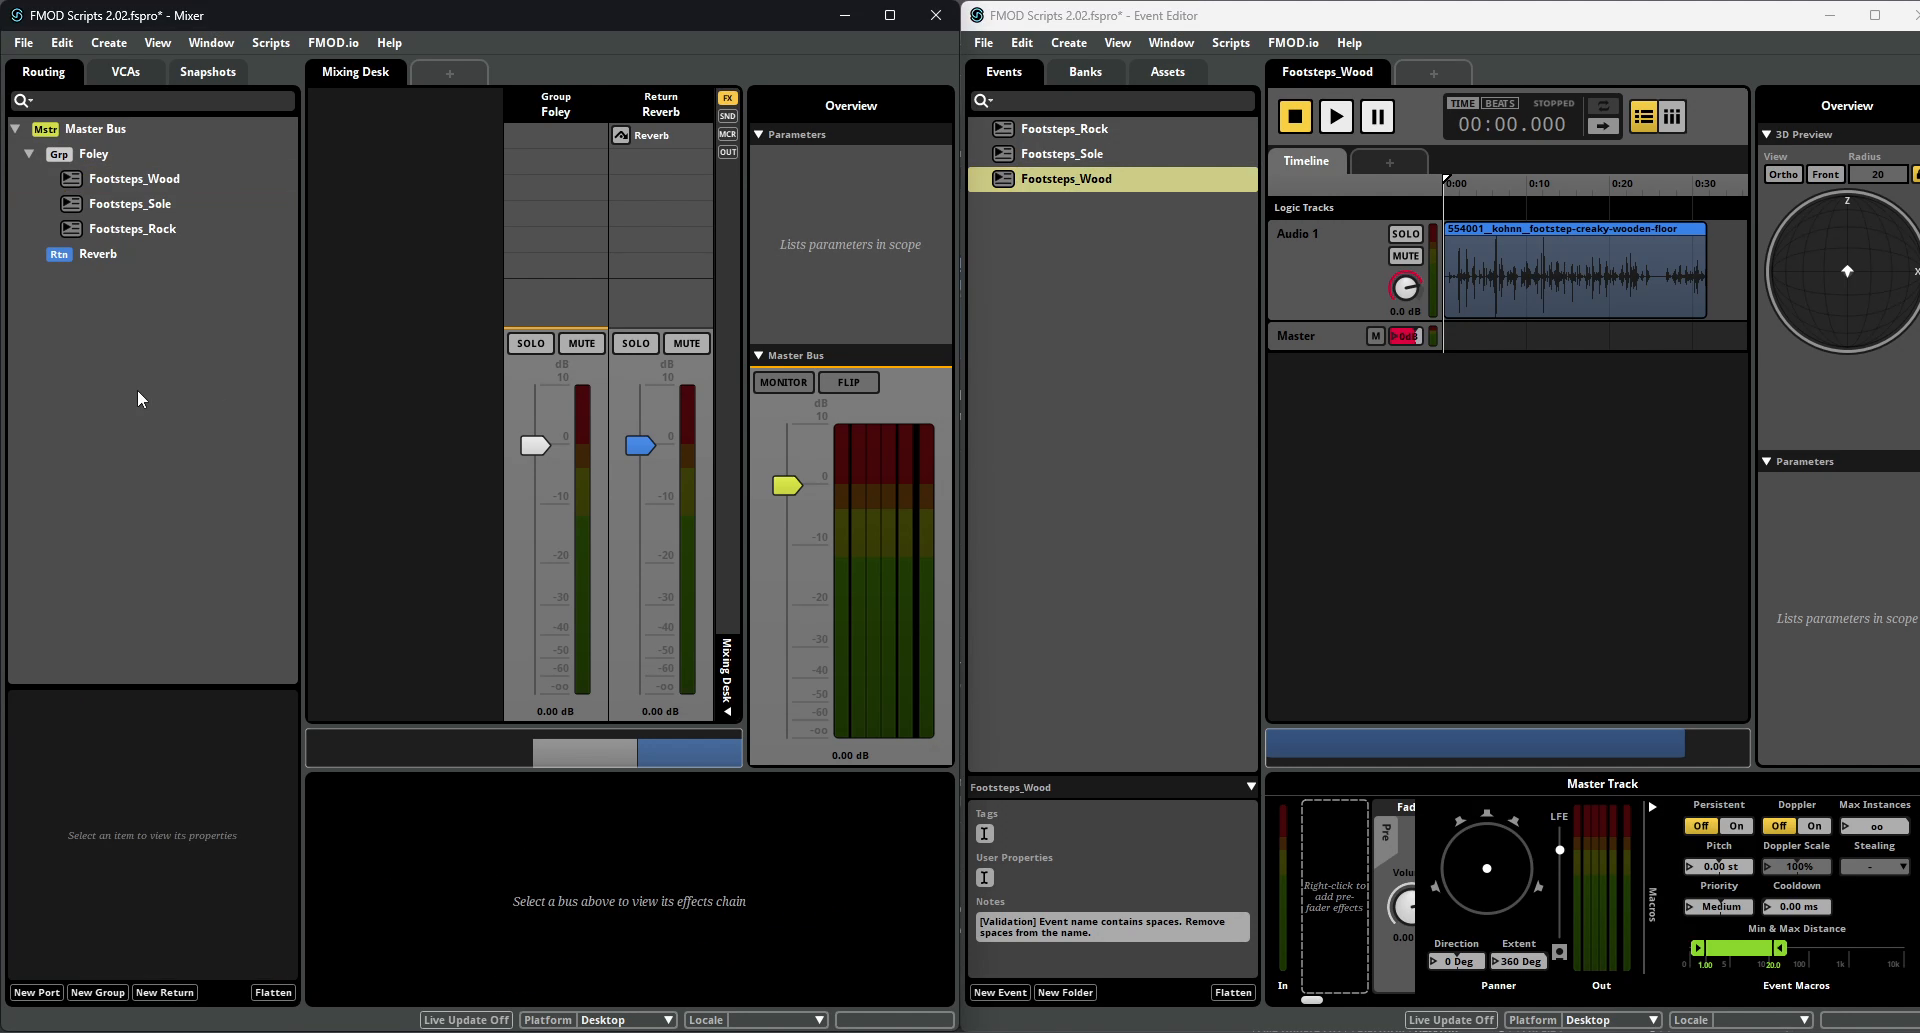
Task: Open the Mixer routing search magnifier
Action: (x=22, y=100)
